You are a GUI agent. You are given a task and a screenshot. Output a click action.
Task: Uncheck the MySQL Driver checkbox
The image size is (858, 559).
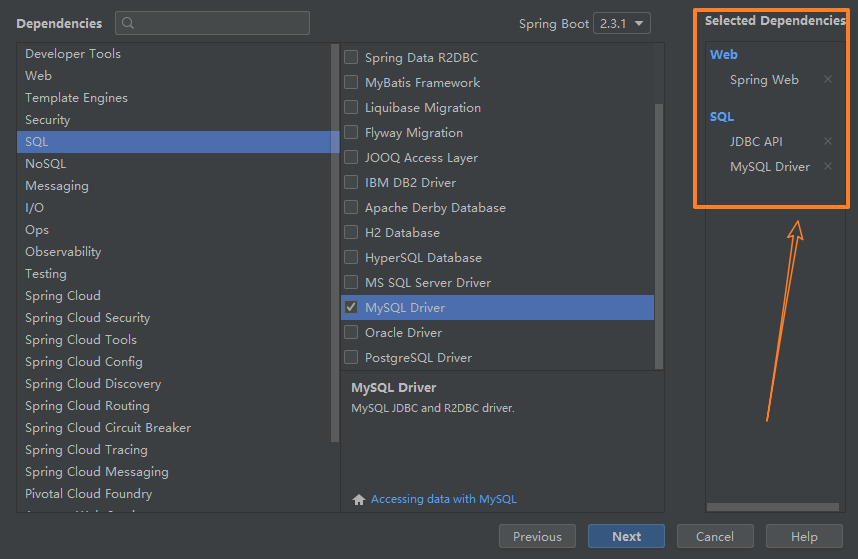[351, 307]
